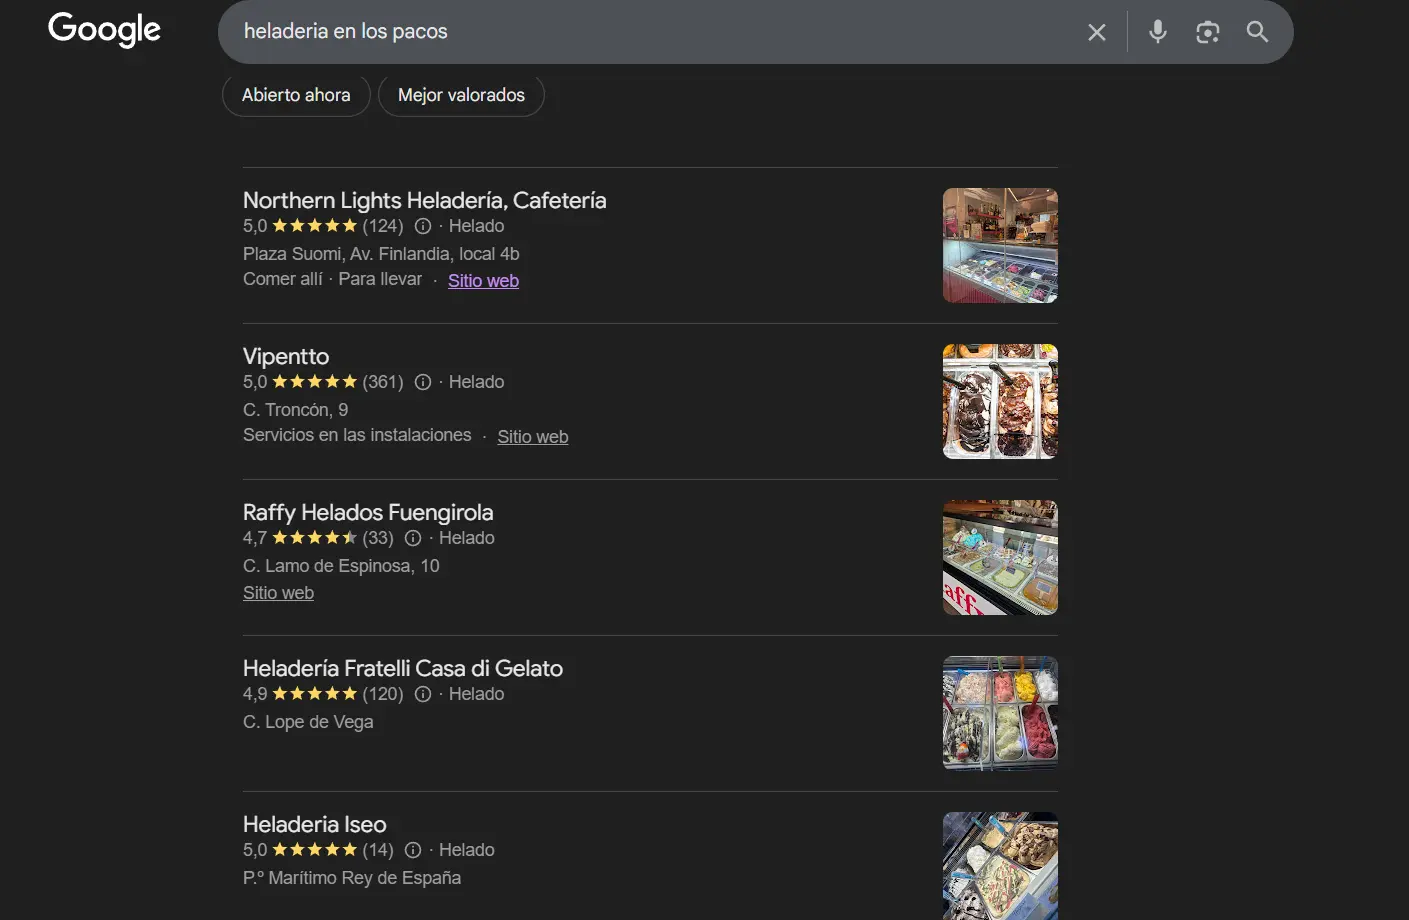This screenshot has width=1409, height=920.
Task: Click the magnifying glass search icon
Action: point(1256,31)
